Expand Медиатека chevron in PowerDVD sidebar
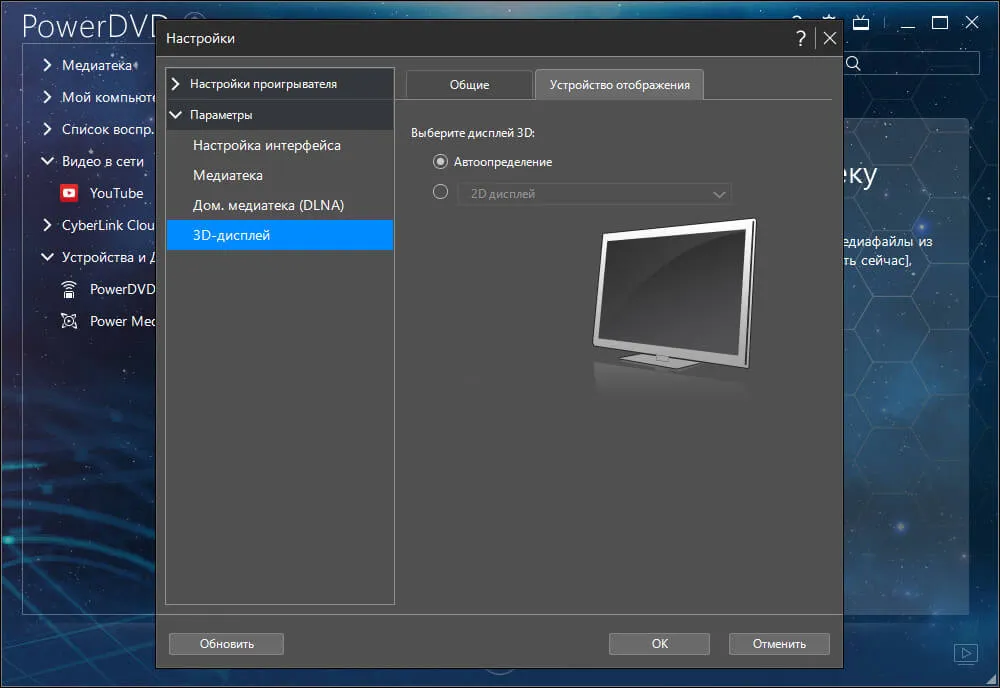Image resolution: width=1000 pixels, height=688 pixels. pyautogui.click(x=47, y=65)
